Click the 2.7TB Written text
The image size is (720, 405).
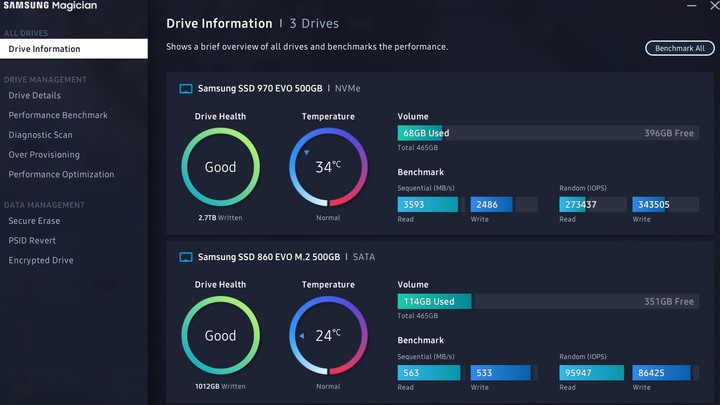pyautogui.click(x=220, y=218)
